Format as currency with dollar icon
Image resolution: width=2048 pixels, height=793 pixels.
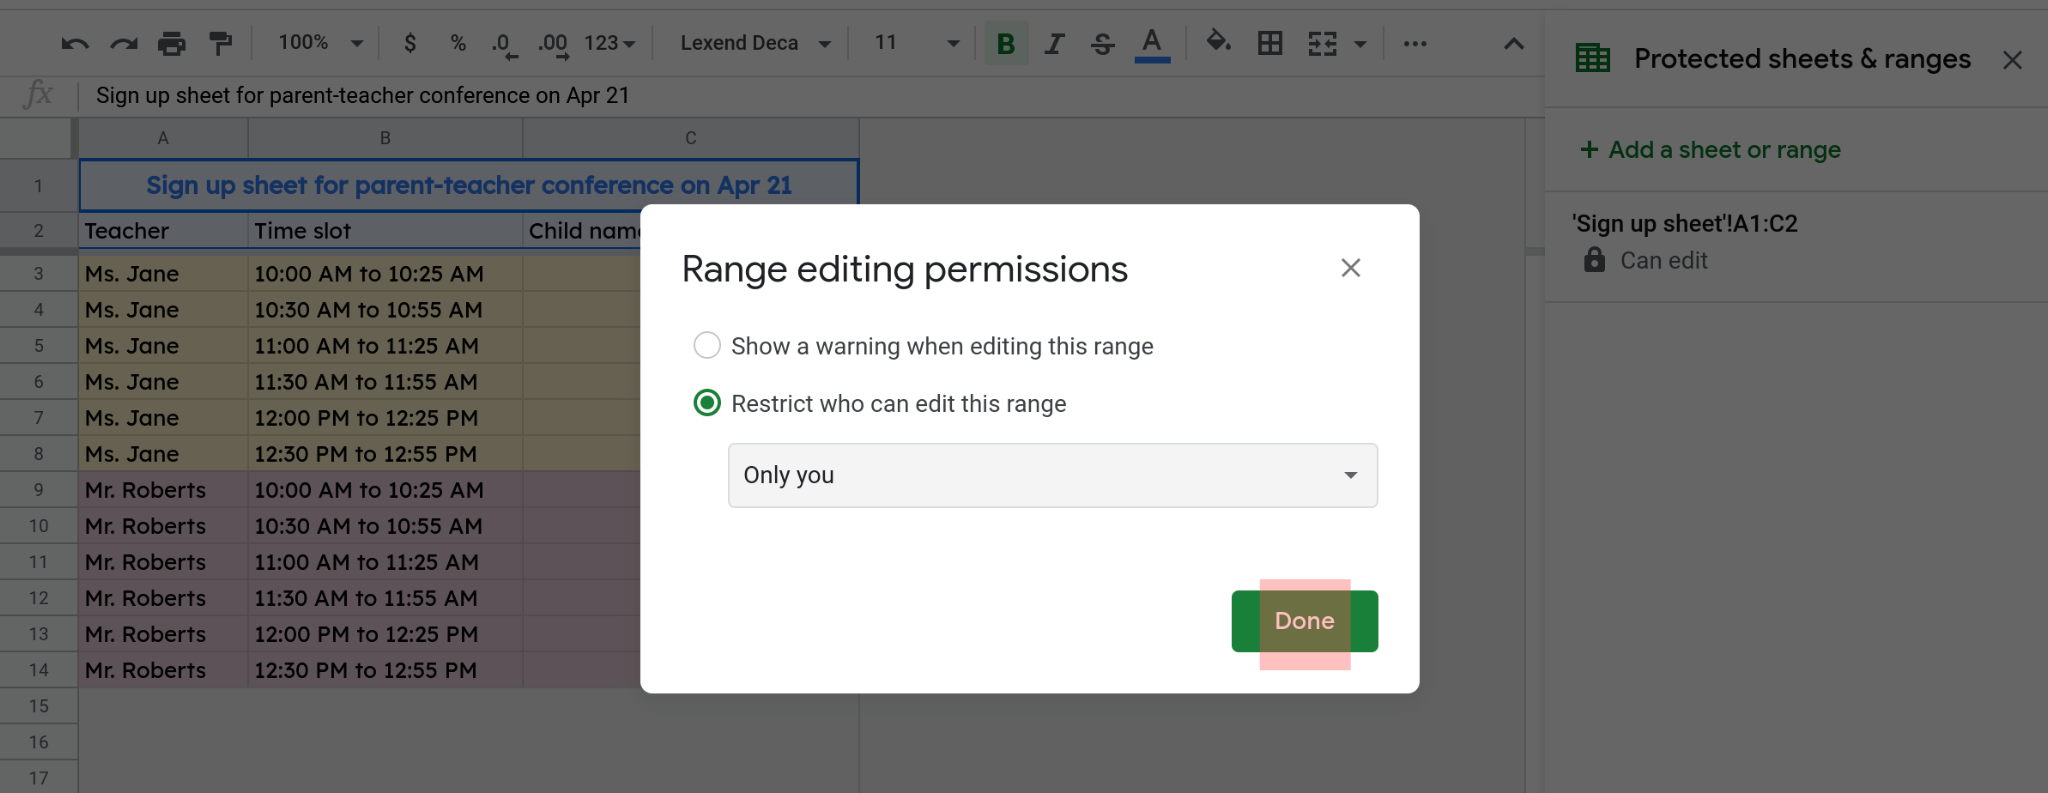[x=410, y=43]
